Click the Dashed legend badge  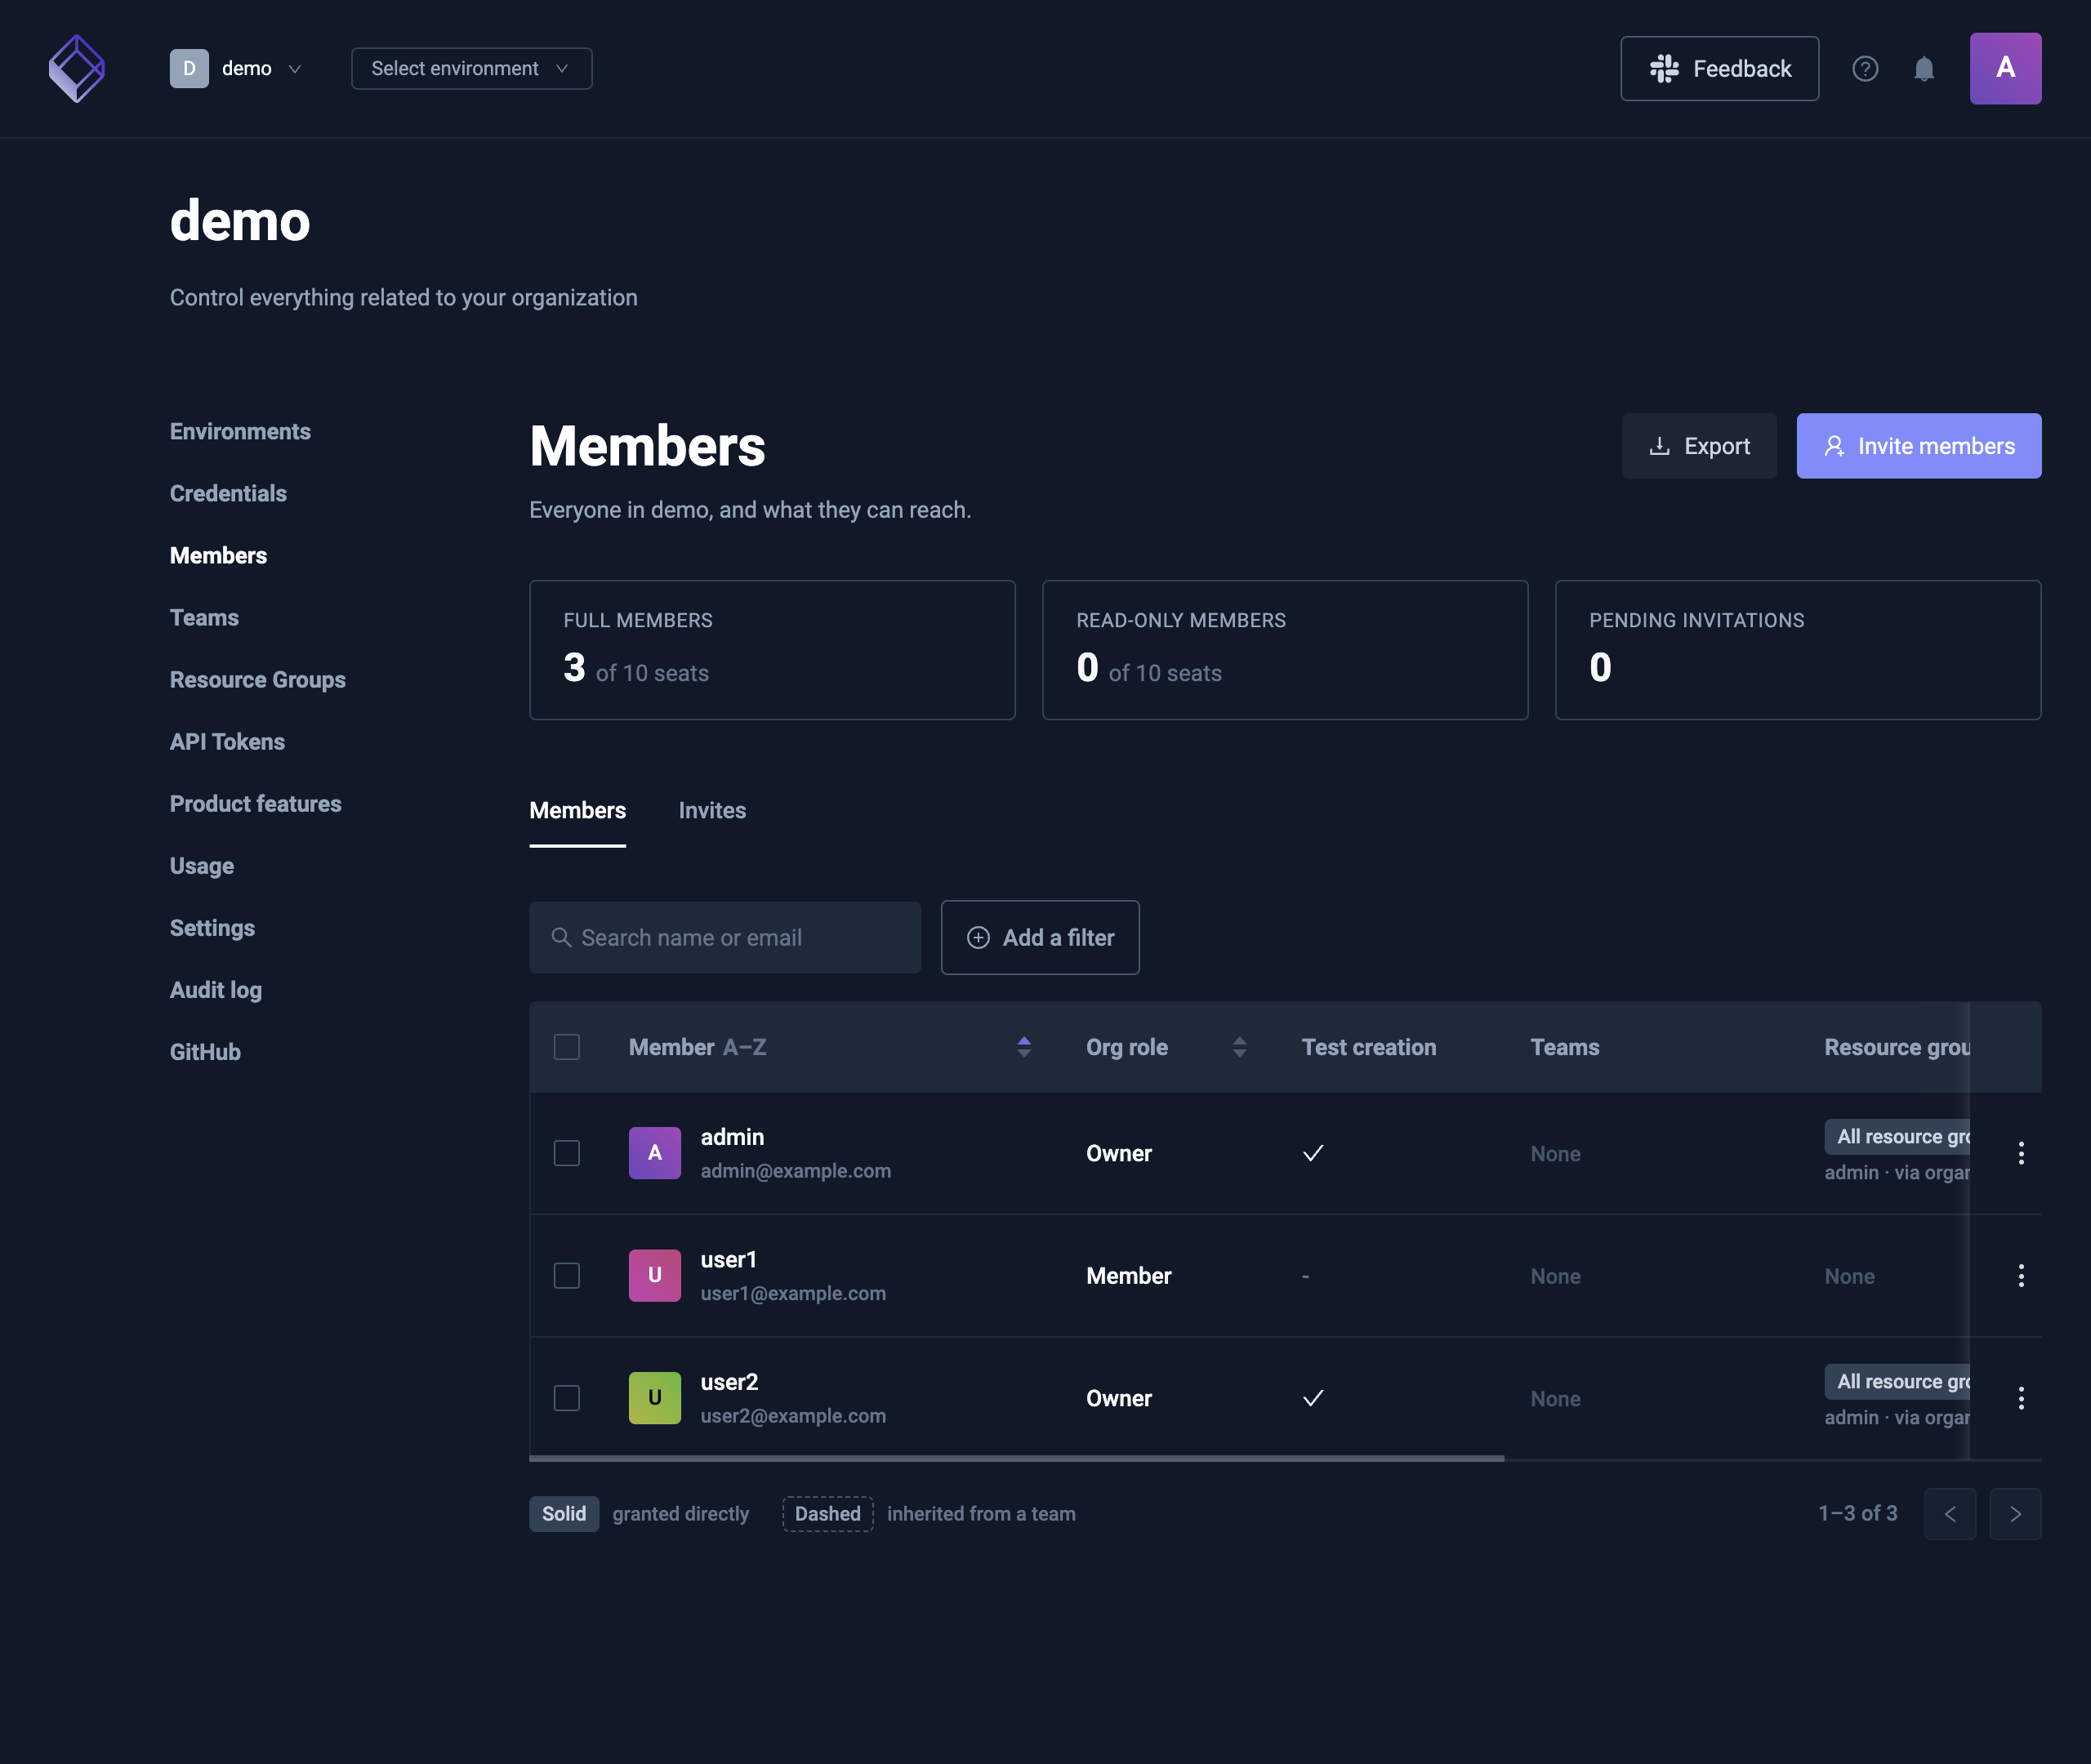pyautogui.click(x=827, y=1513)
